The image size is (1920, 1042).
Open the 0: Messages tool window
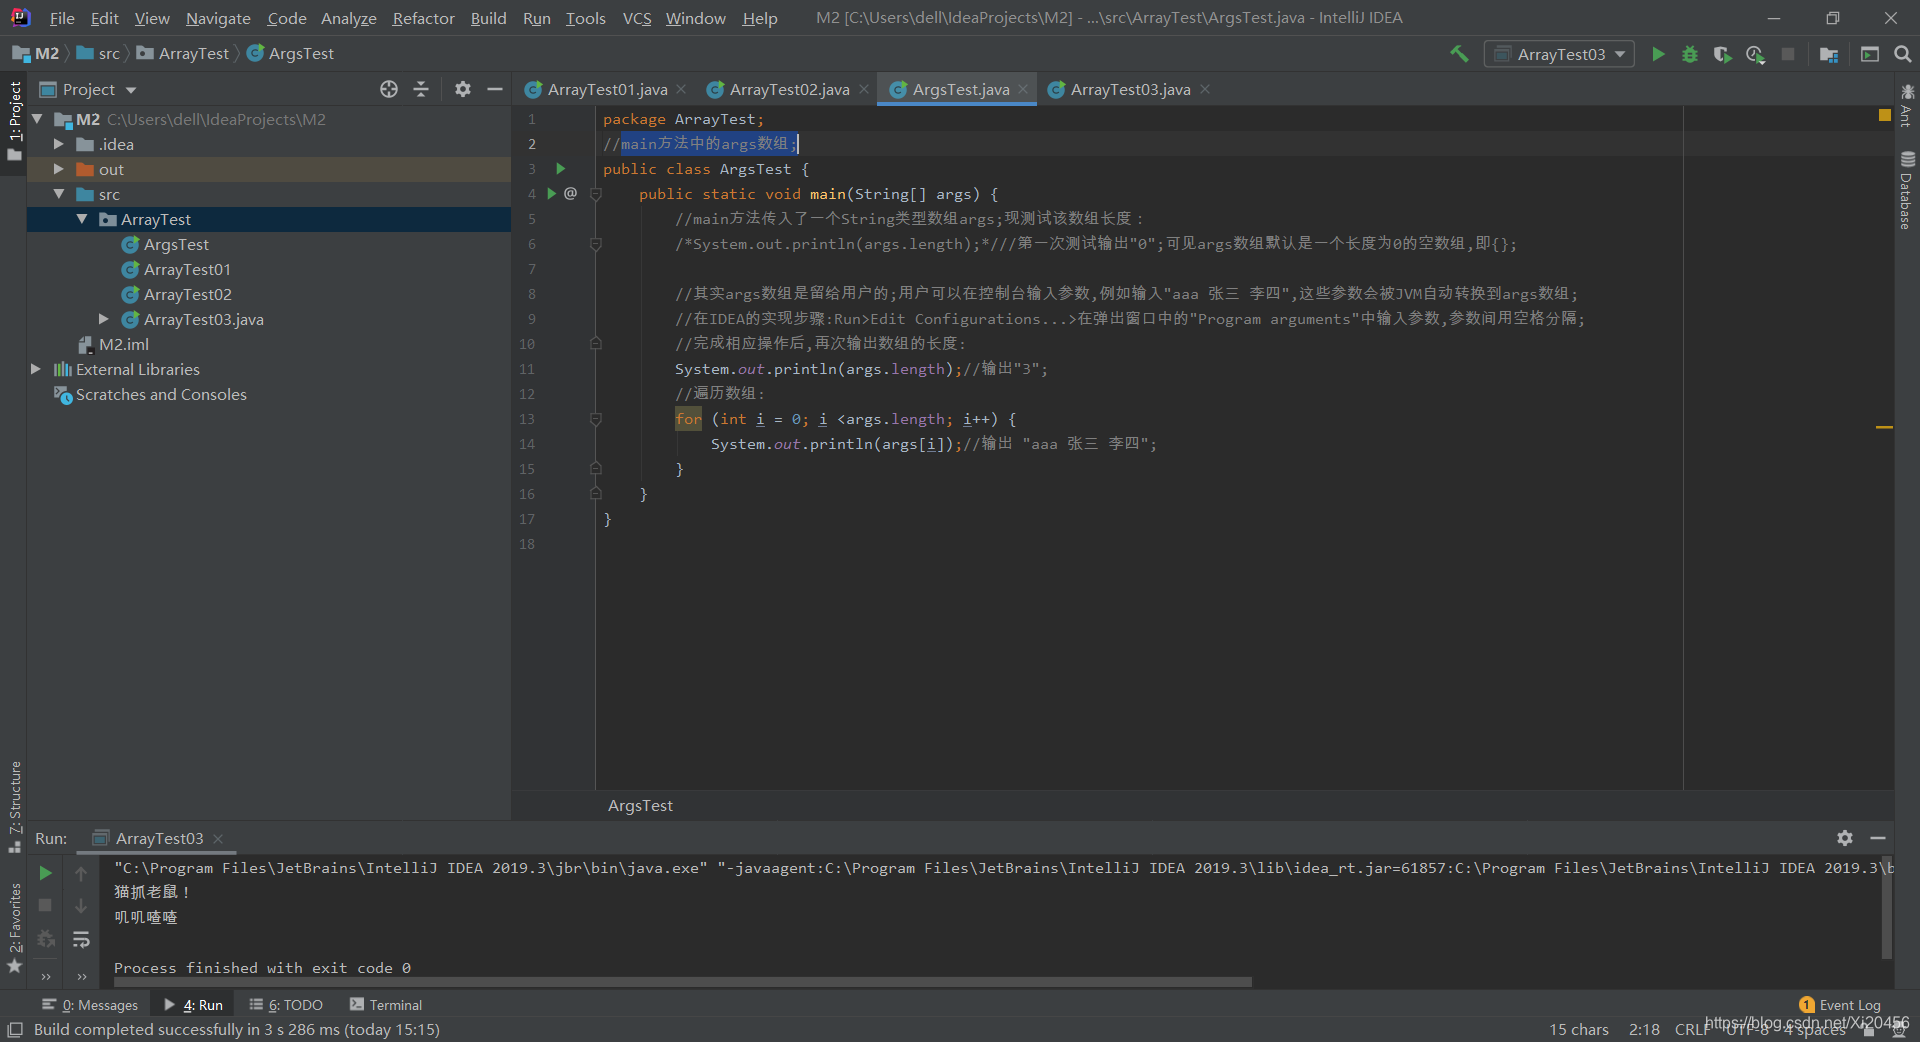90,1005
